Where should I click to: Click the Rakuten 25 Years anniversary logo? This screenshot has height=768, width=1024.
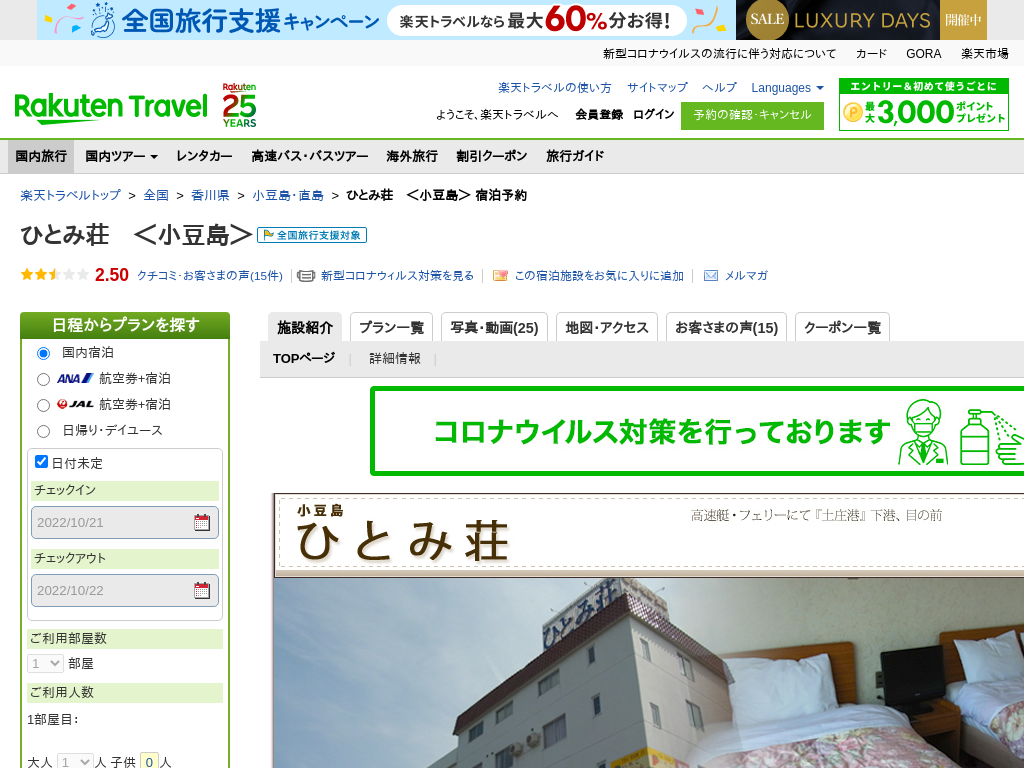(239, 105)
